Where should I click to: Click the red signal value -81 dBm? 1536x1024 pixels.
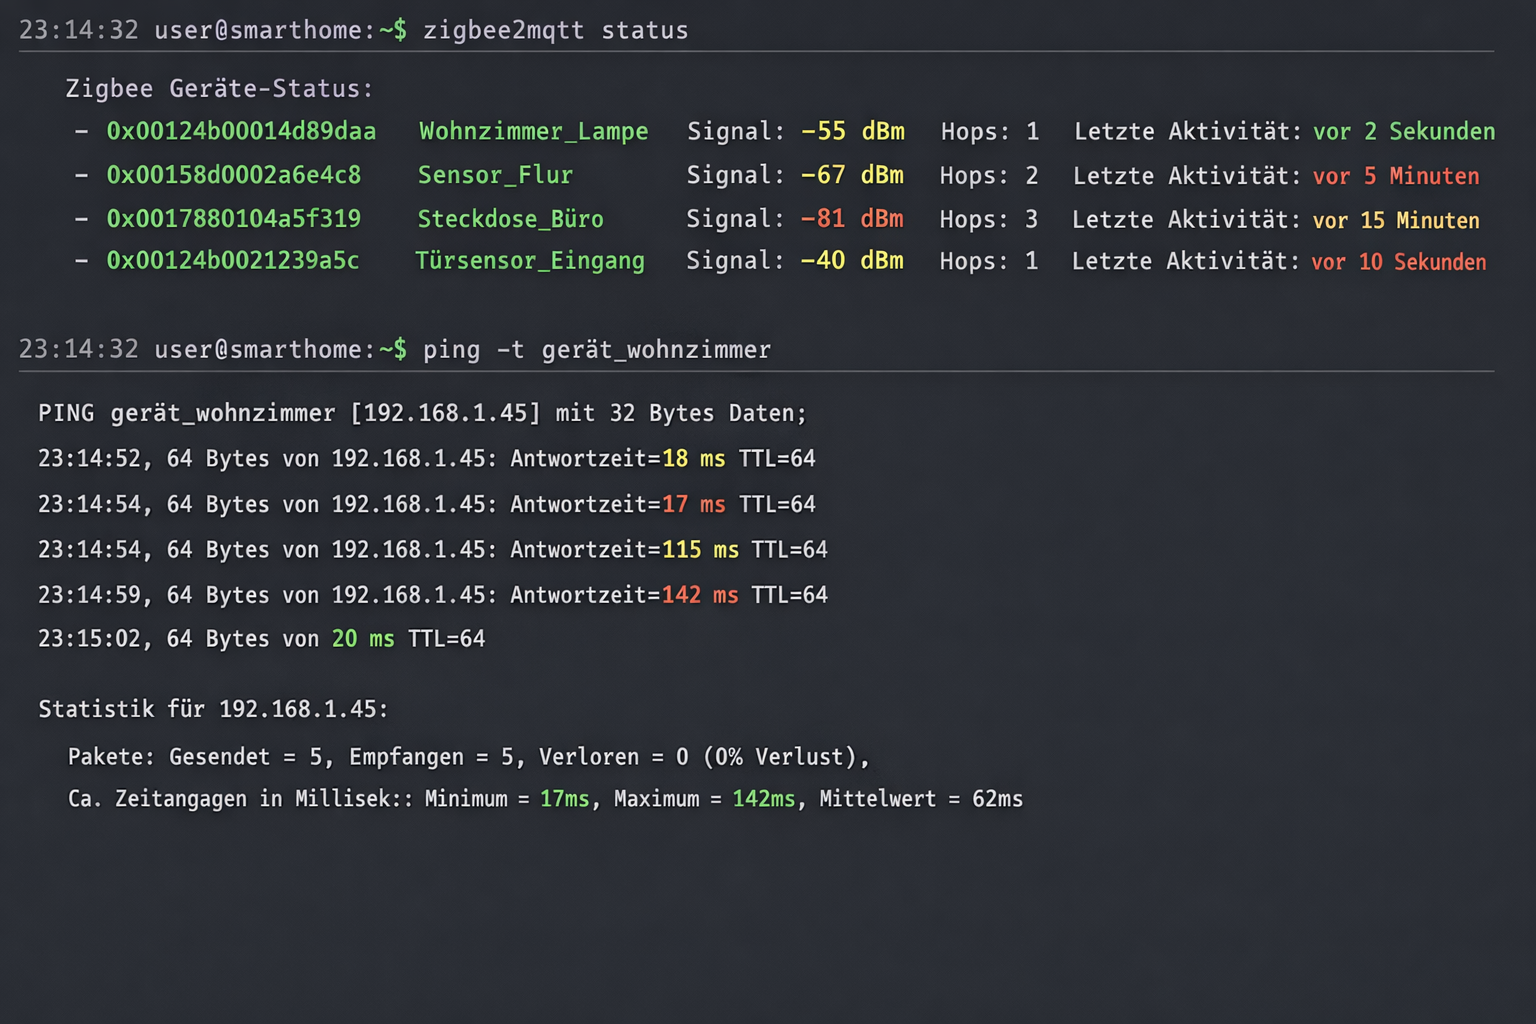[852, 218]
